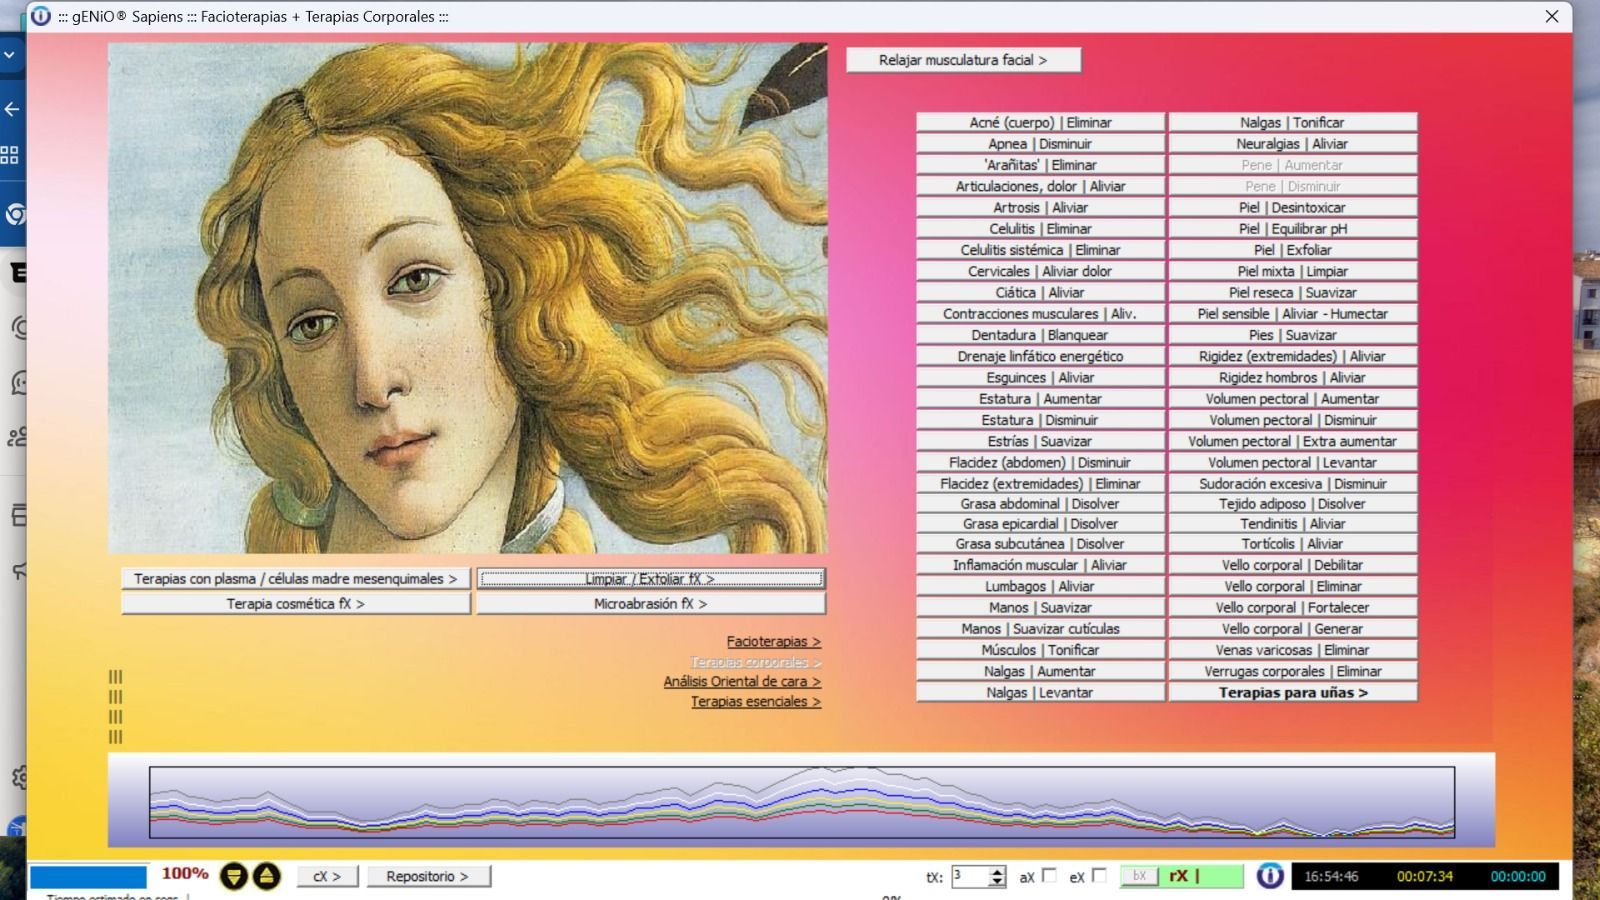Click the blue progress bar at bottom left
Viewport: 1600px width, 900px height.
click(88, 877)
